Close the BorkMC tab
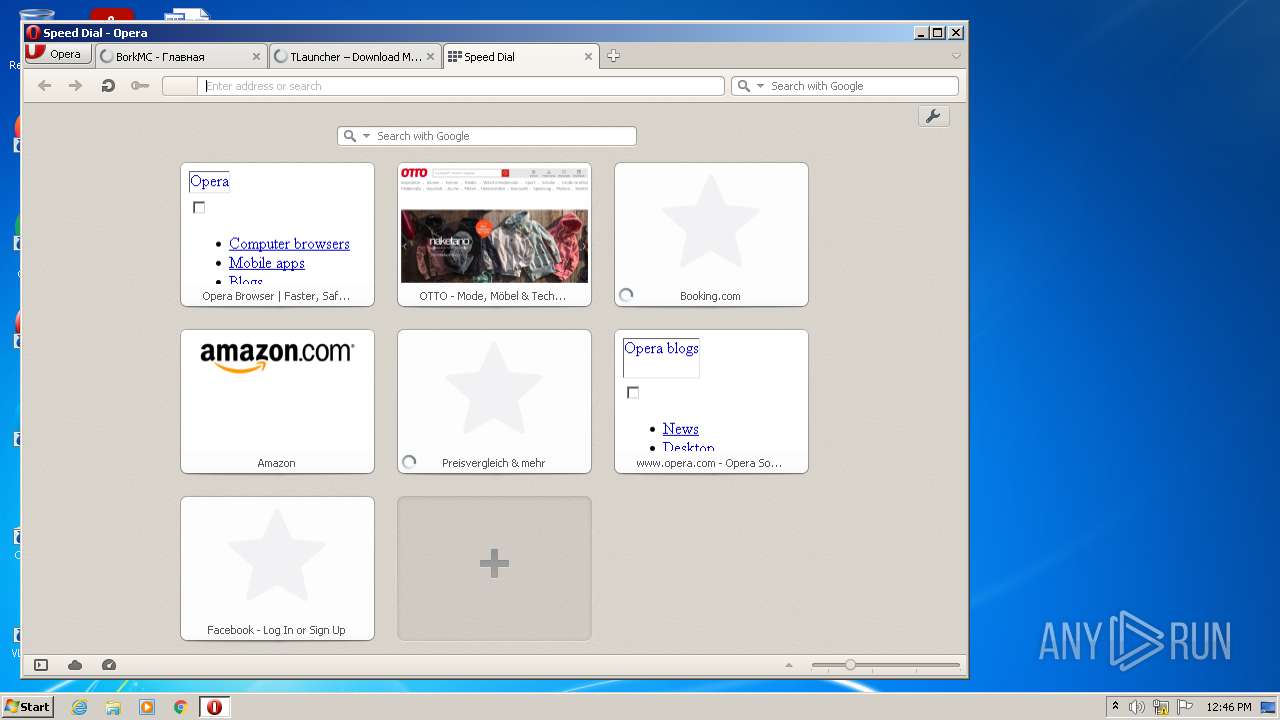The image size is (1280, 720). (x=257, y=57)
